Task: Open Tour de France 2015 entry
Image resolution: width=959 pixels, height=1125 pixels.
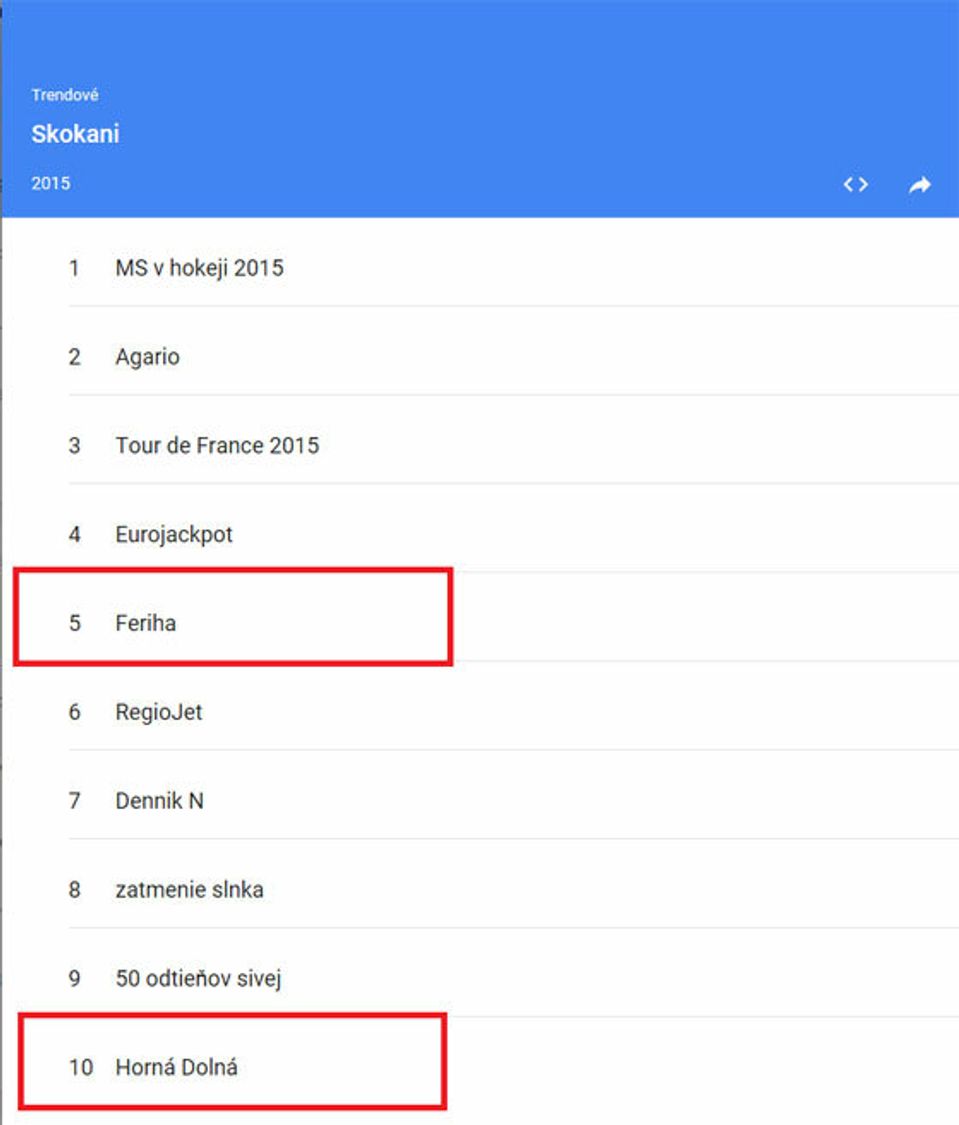Action: click(217, 445)
